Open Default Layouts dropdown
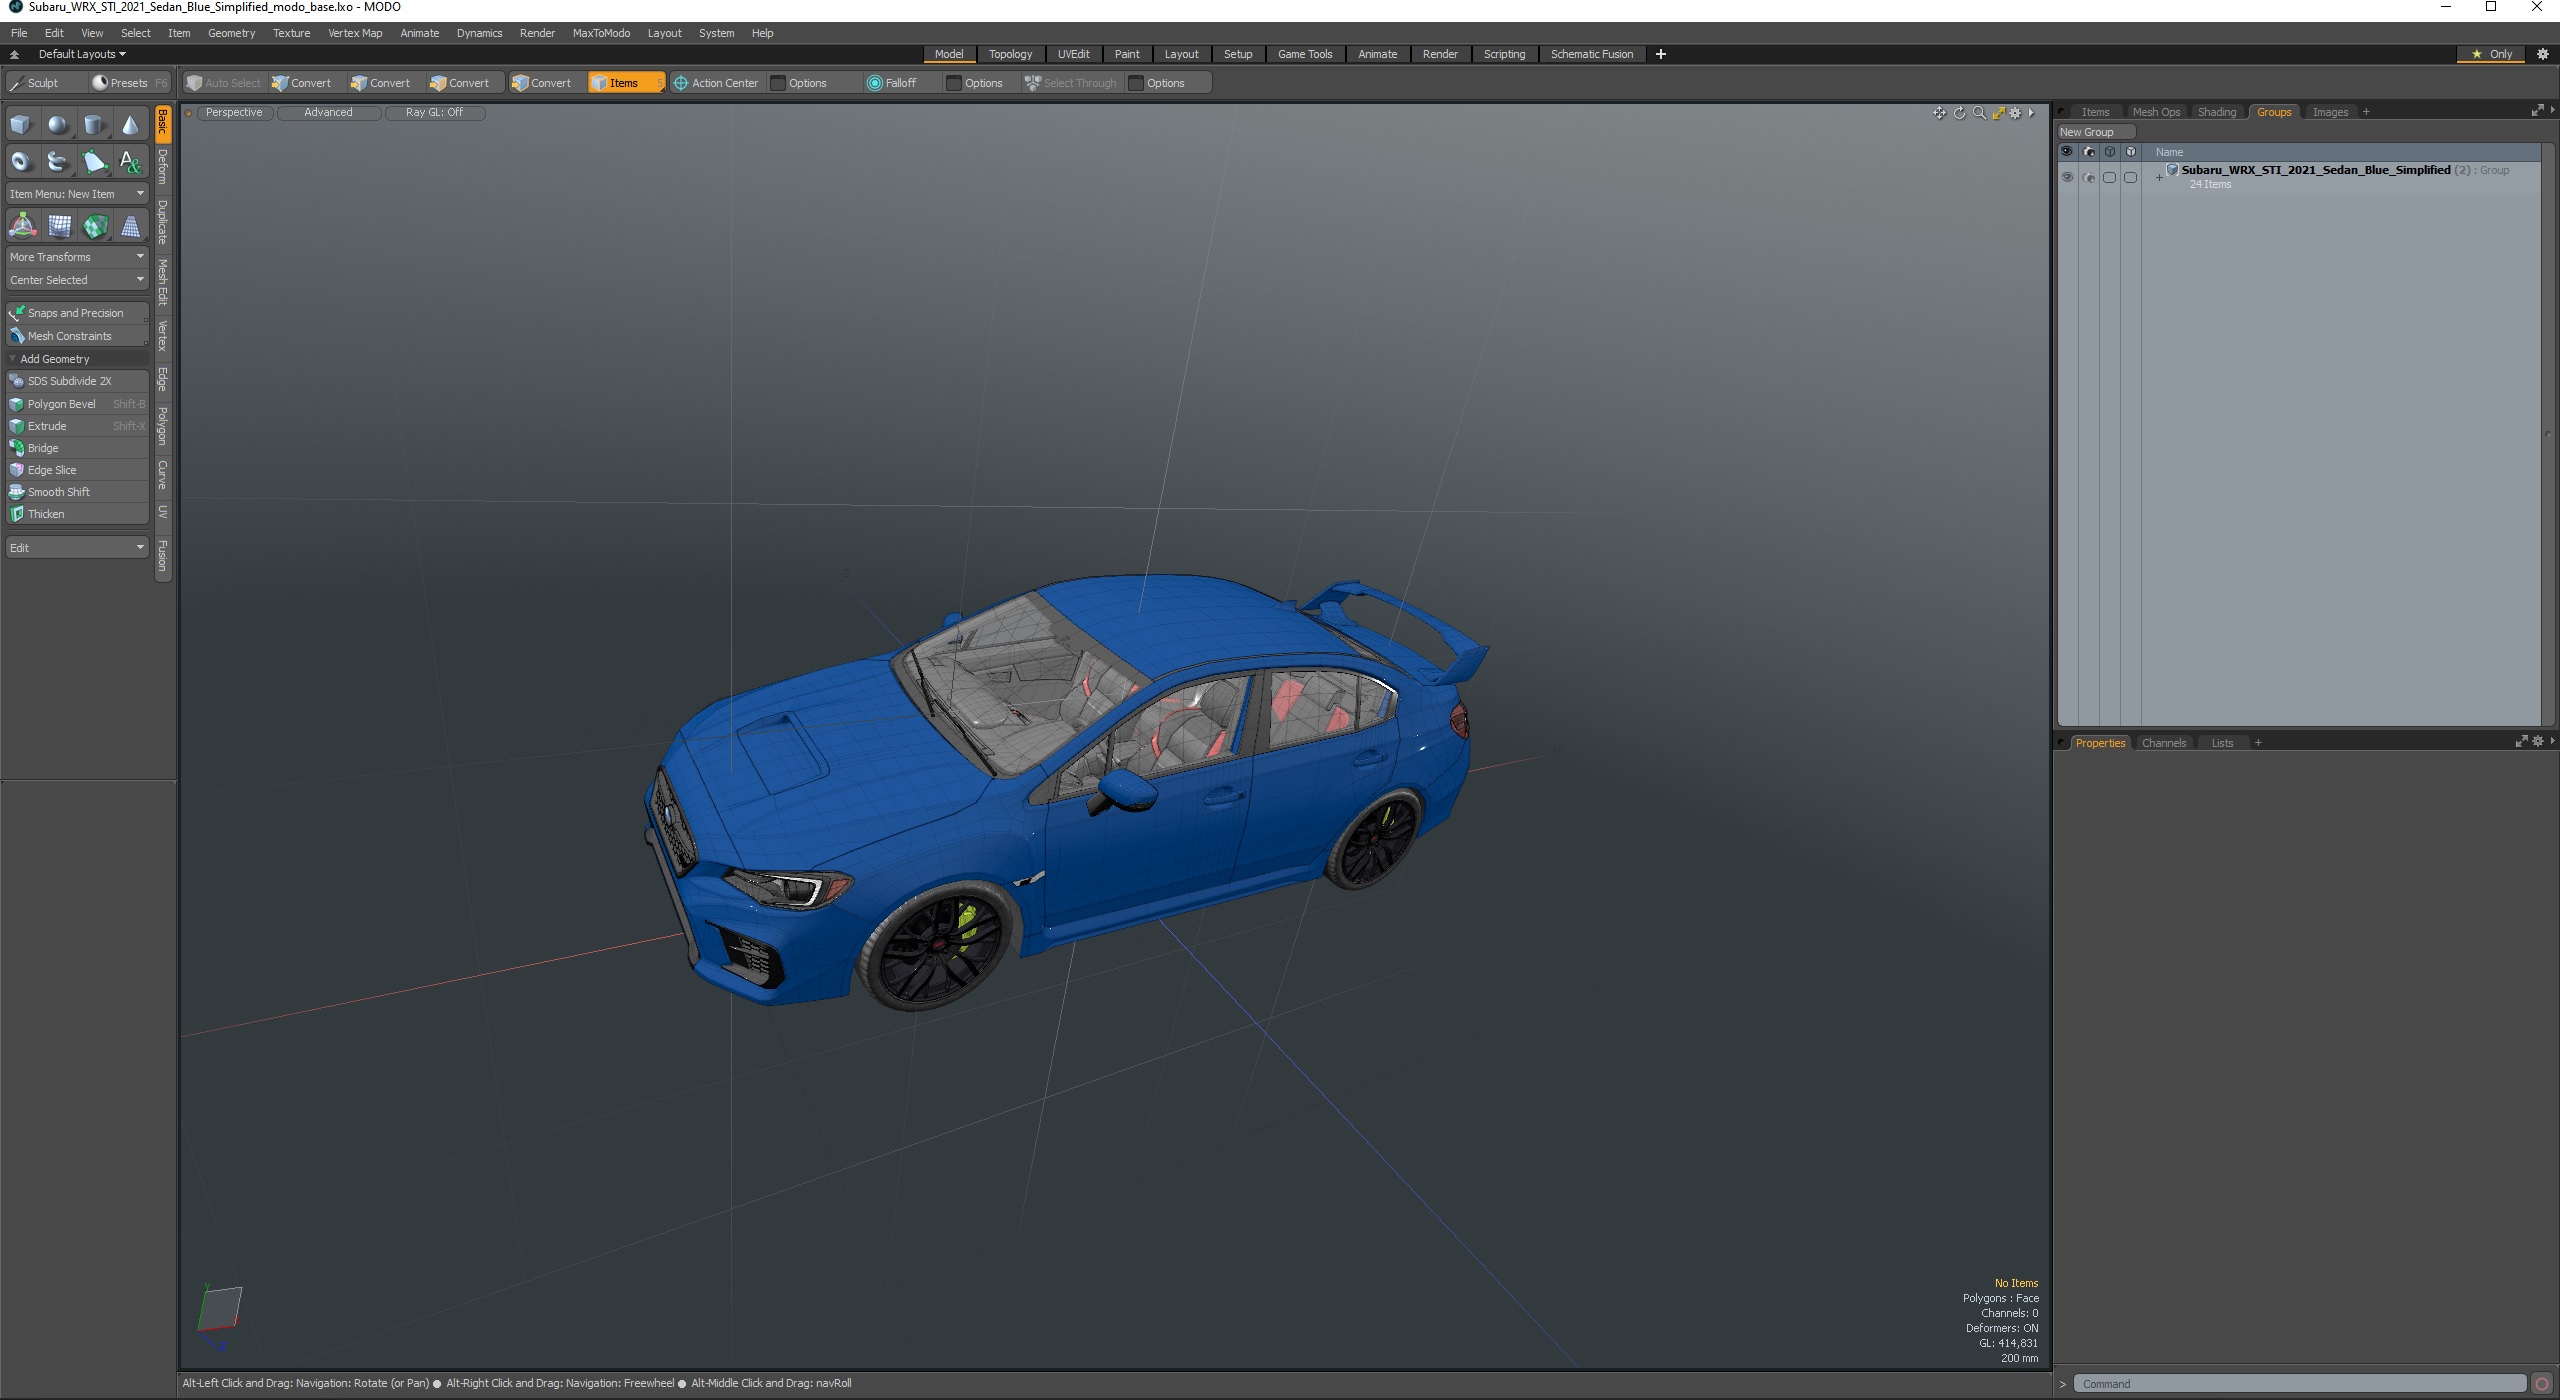Screen dimensions: 2560x1400 click(x=82, y=54)
